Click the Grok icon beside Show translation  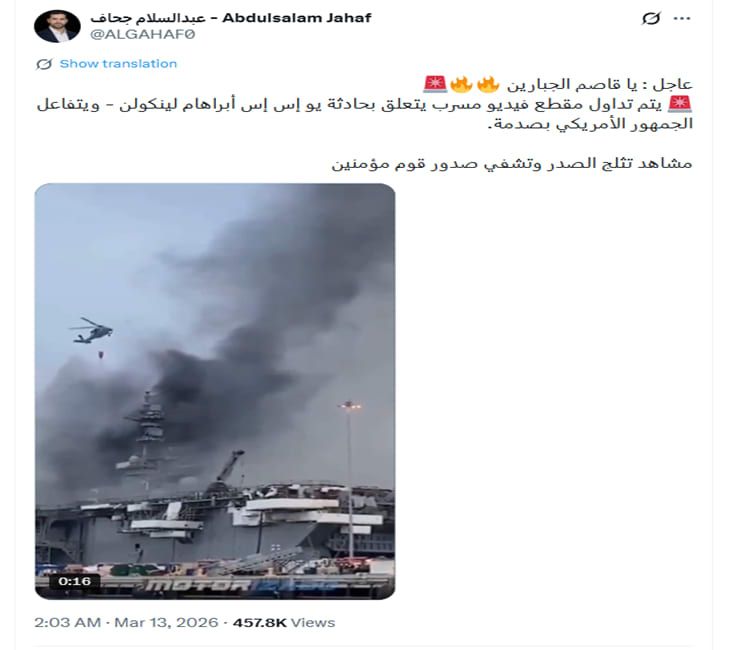coord(44,64)
